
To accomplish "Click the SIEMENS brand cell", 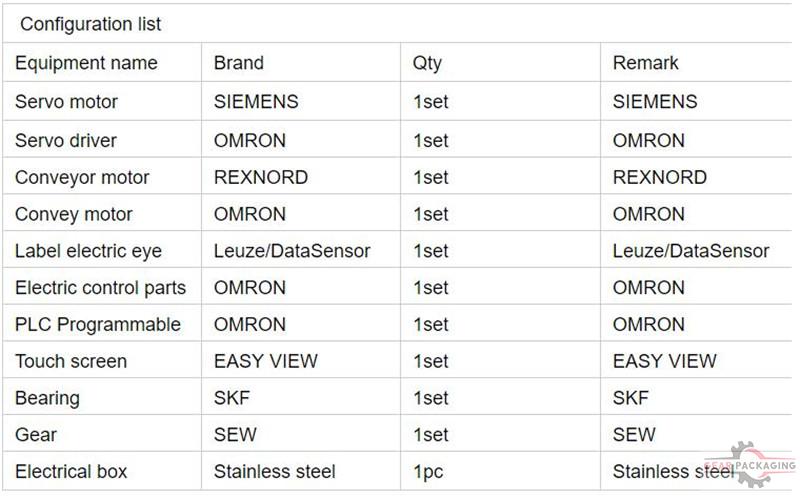I will point(256,102).
